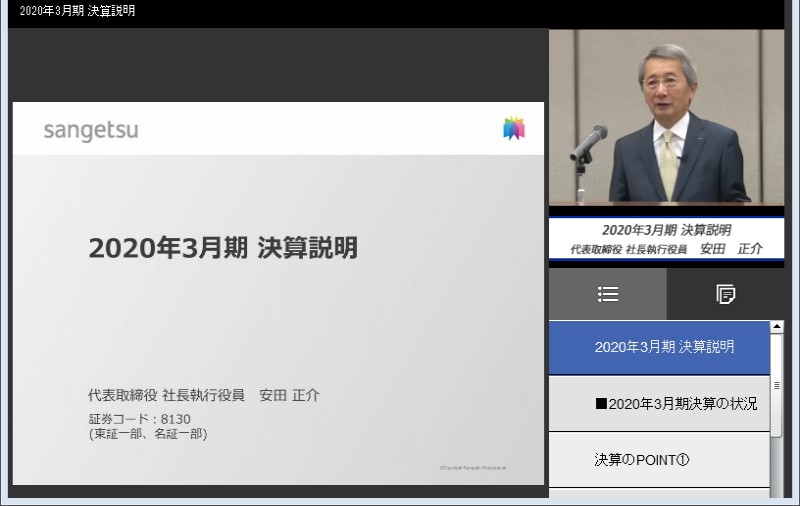Click the chapter list scrollbar thumb

pos(777,385)
